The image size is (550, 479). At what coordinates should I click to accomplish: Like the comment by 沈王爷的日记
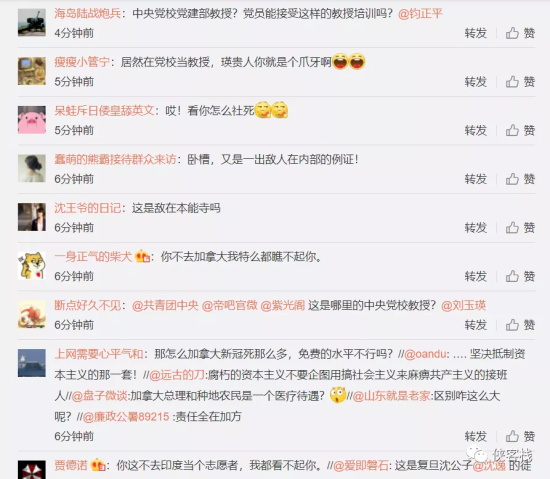pos(520,228)
